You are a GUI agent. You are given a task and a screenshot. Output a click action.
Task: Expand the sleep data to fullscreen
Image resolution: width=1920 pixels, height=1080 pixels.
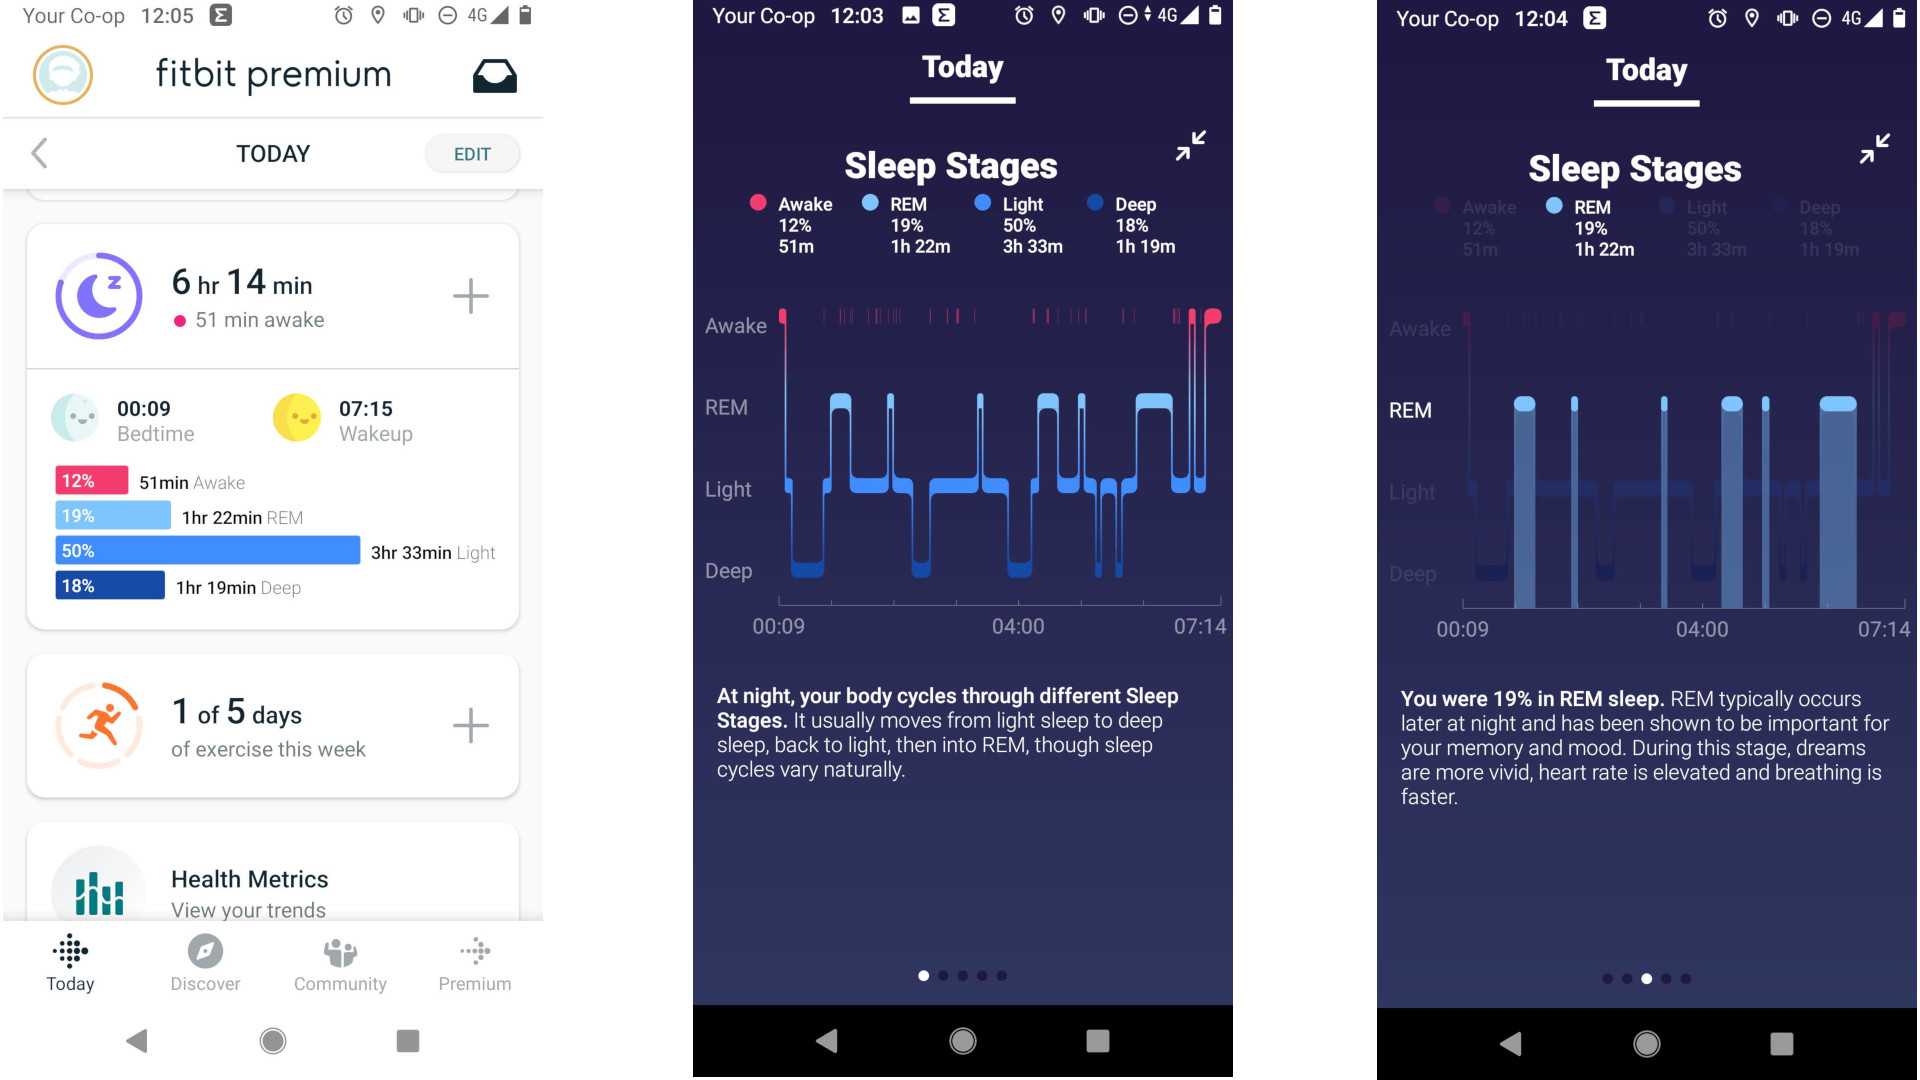[1191, 148]
